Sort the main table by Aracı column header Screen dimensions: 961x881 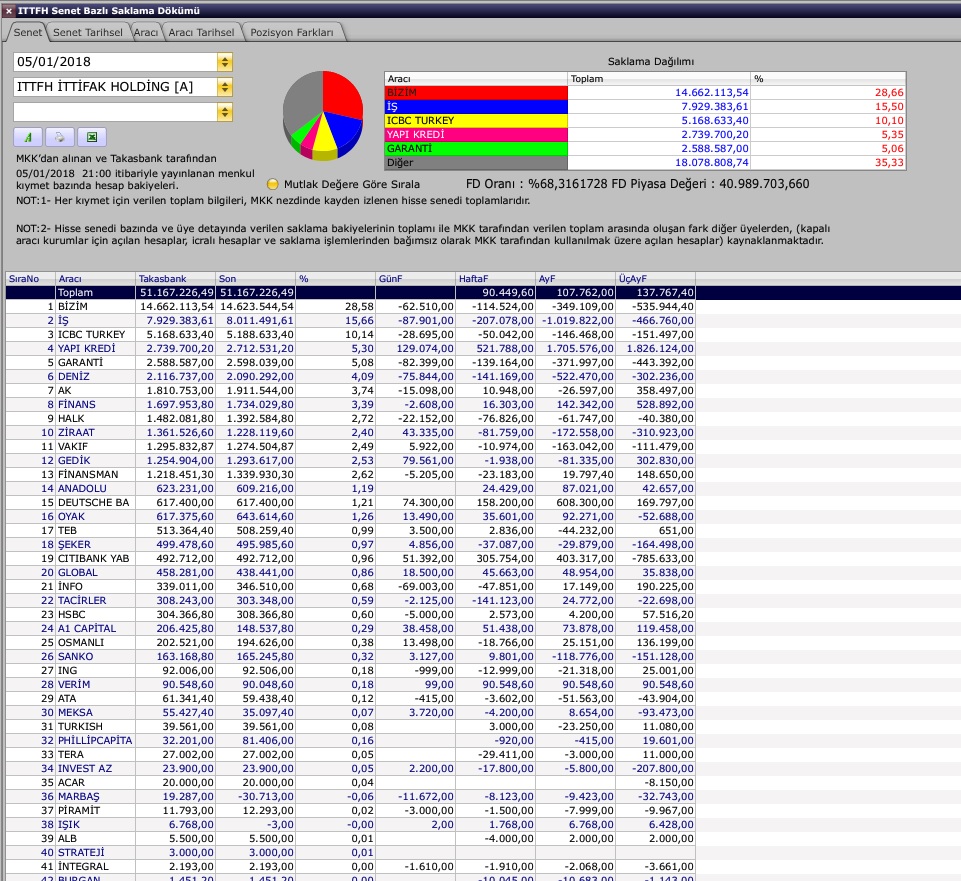[96, 279]
